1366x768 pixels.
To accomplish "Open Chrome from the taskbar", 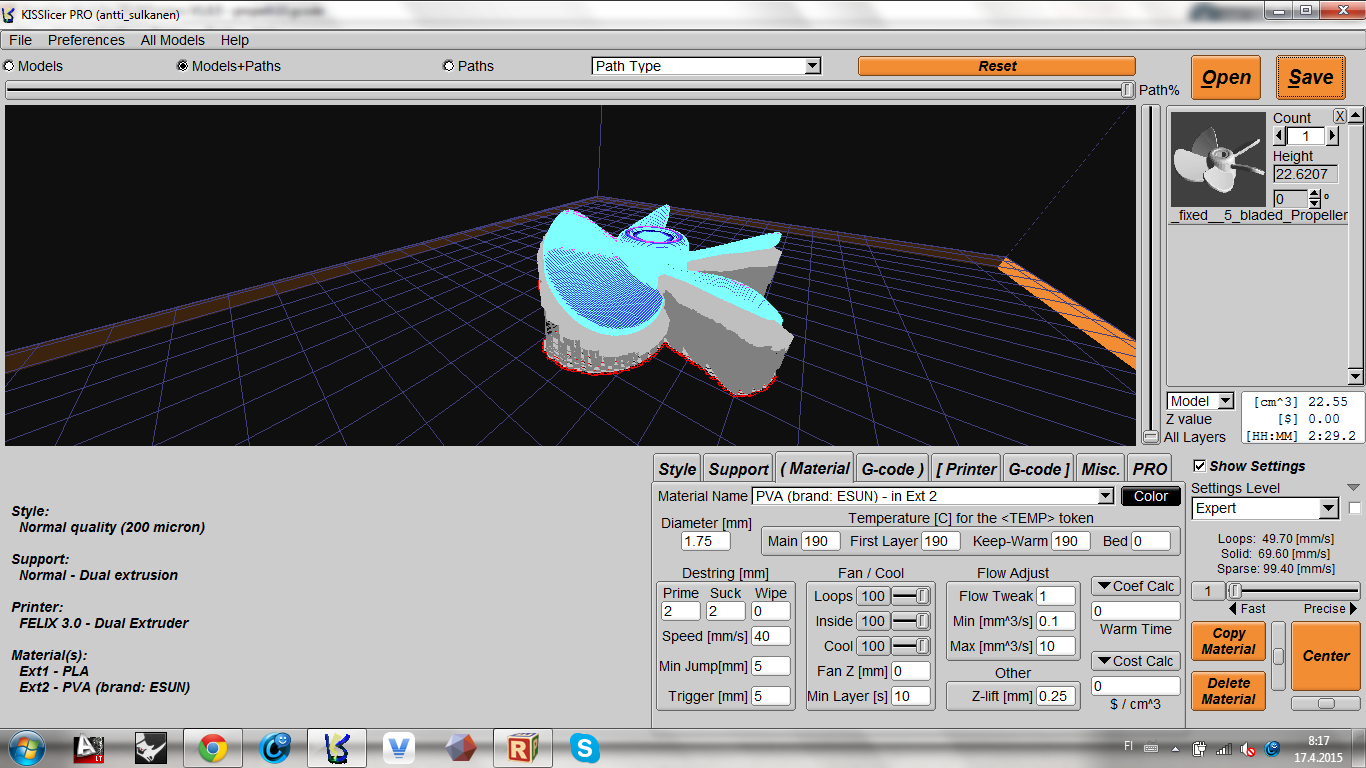I will [x=212, y=748].
